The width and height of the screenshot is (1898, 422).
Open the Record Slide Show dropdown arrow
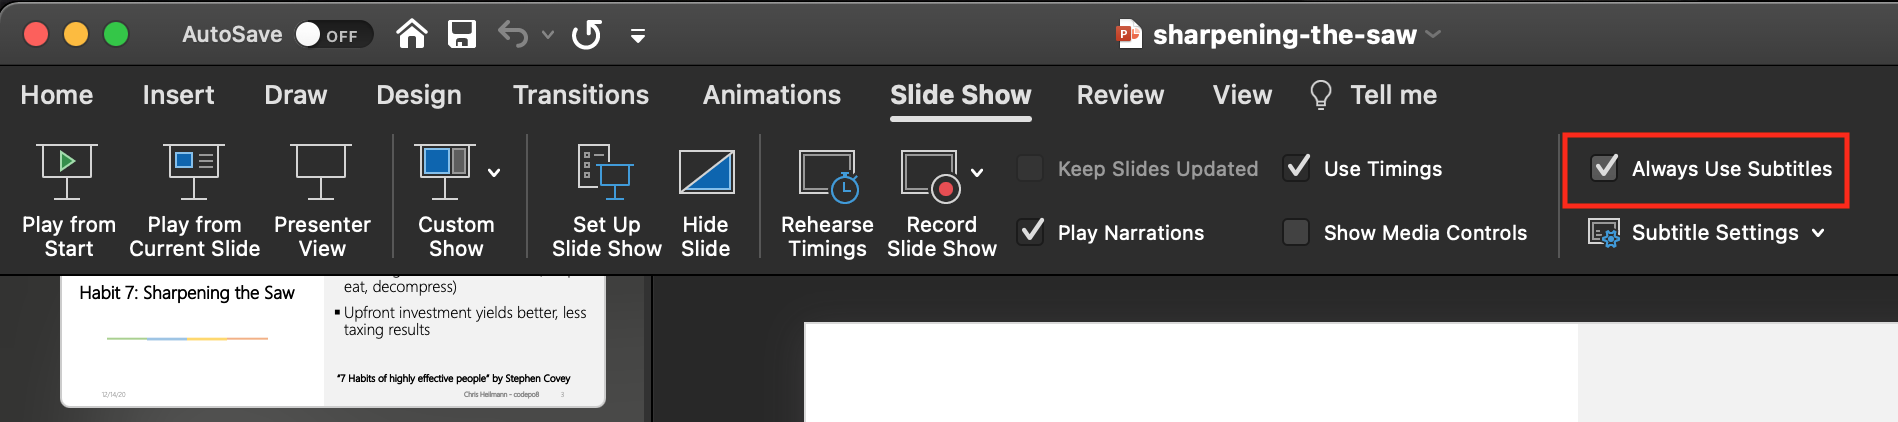(x=977, y=173)
